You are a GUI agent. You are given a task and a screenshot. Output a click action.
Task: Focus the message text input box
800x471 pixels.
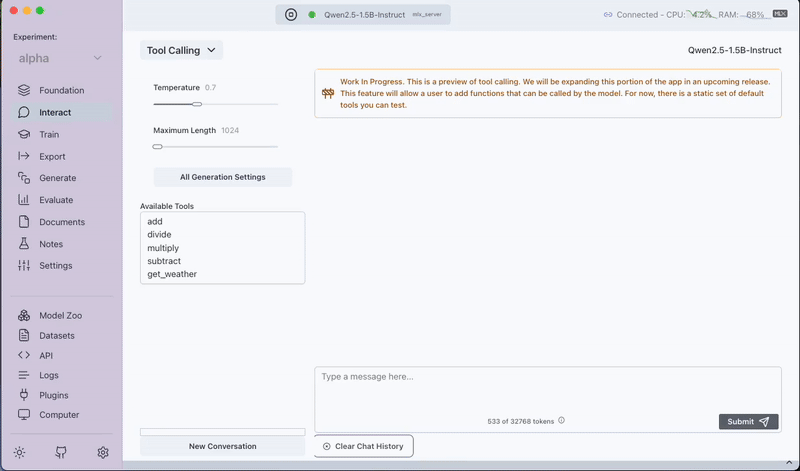click(x=547, y=388)
